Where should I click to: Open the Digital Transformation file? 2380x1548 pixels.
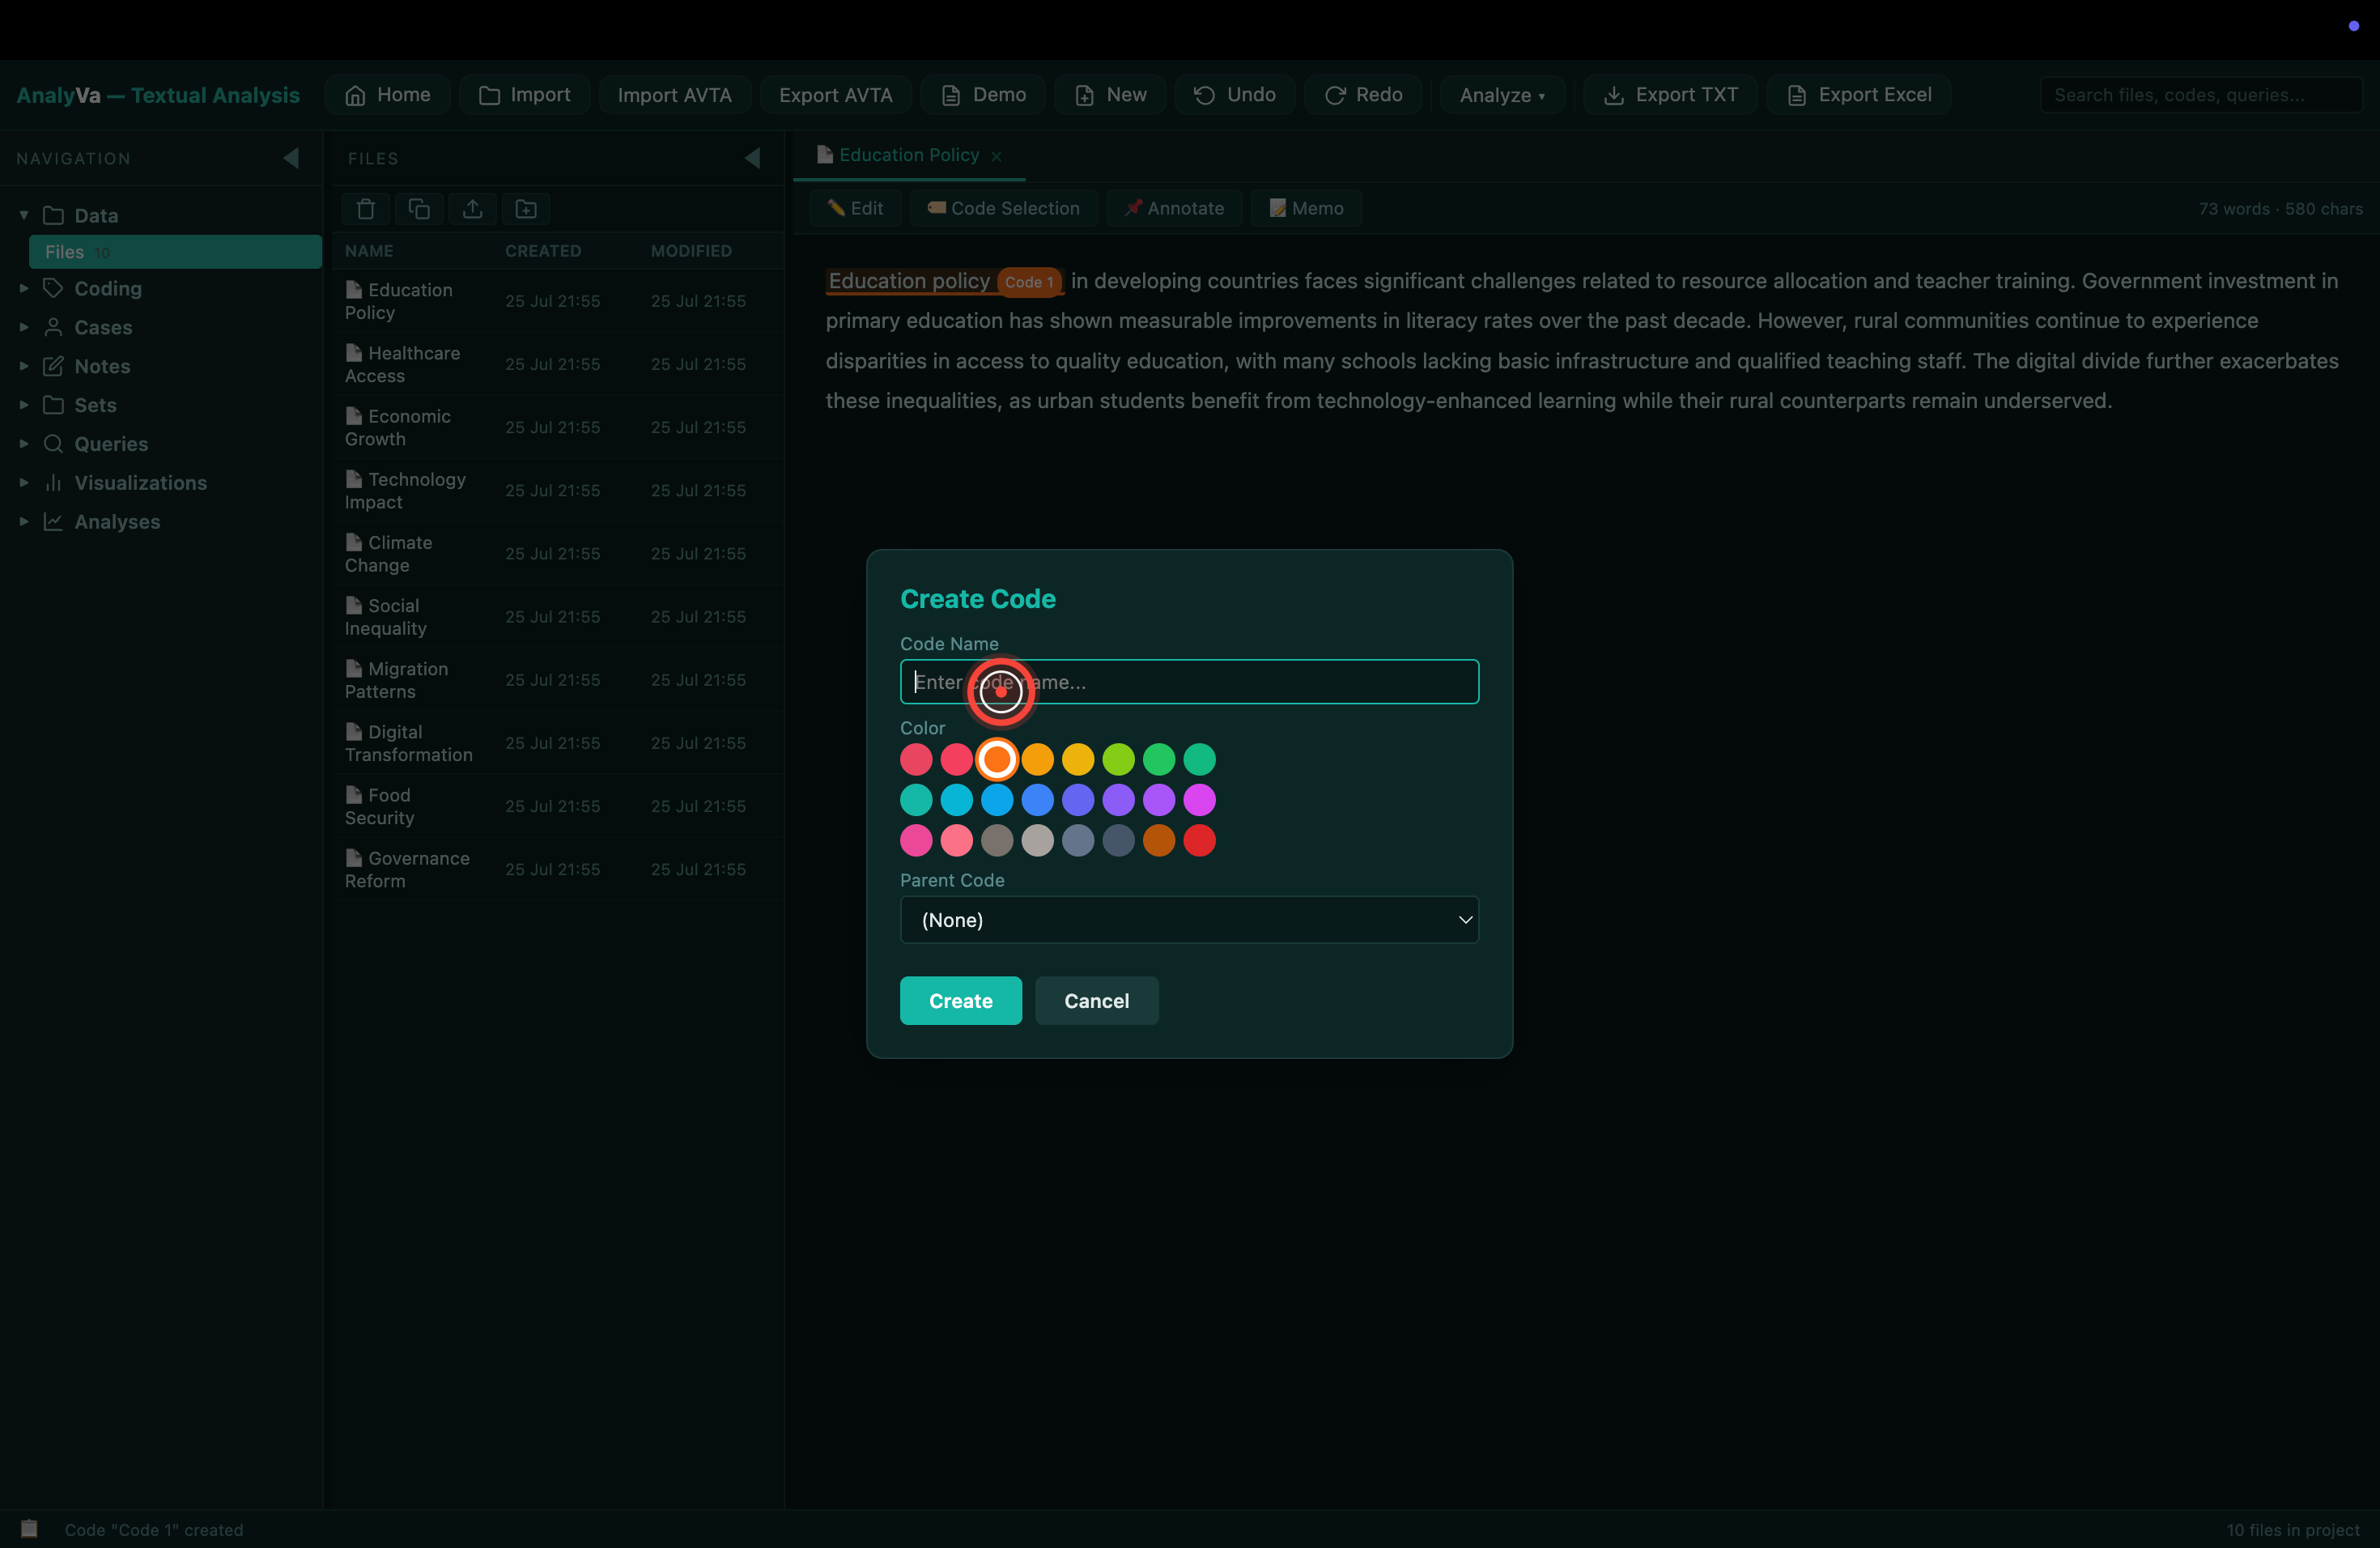[x=558, y=743]
